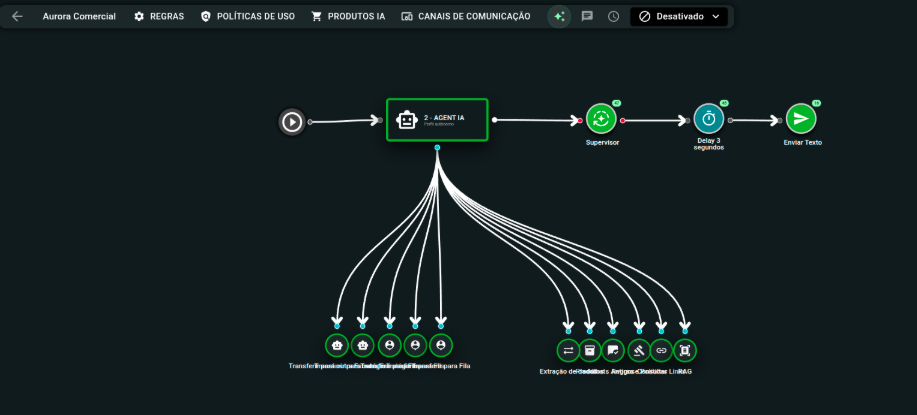917x415 pixels.
Task: Open the Extração de dados swap-arrows node
Action: (568, 350)
